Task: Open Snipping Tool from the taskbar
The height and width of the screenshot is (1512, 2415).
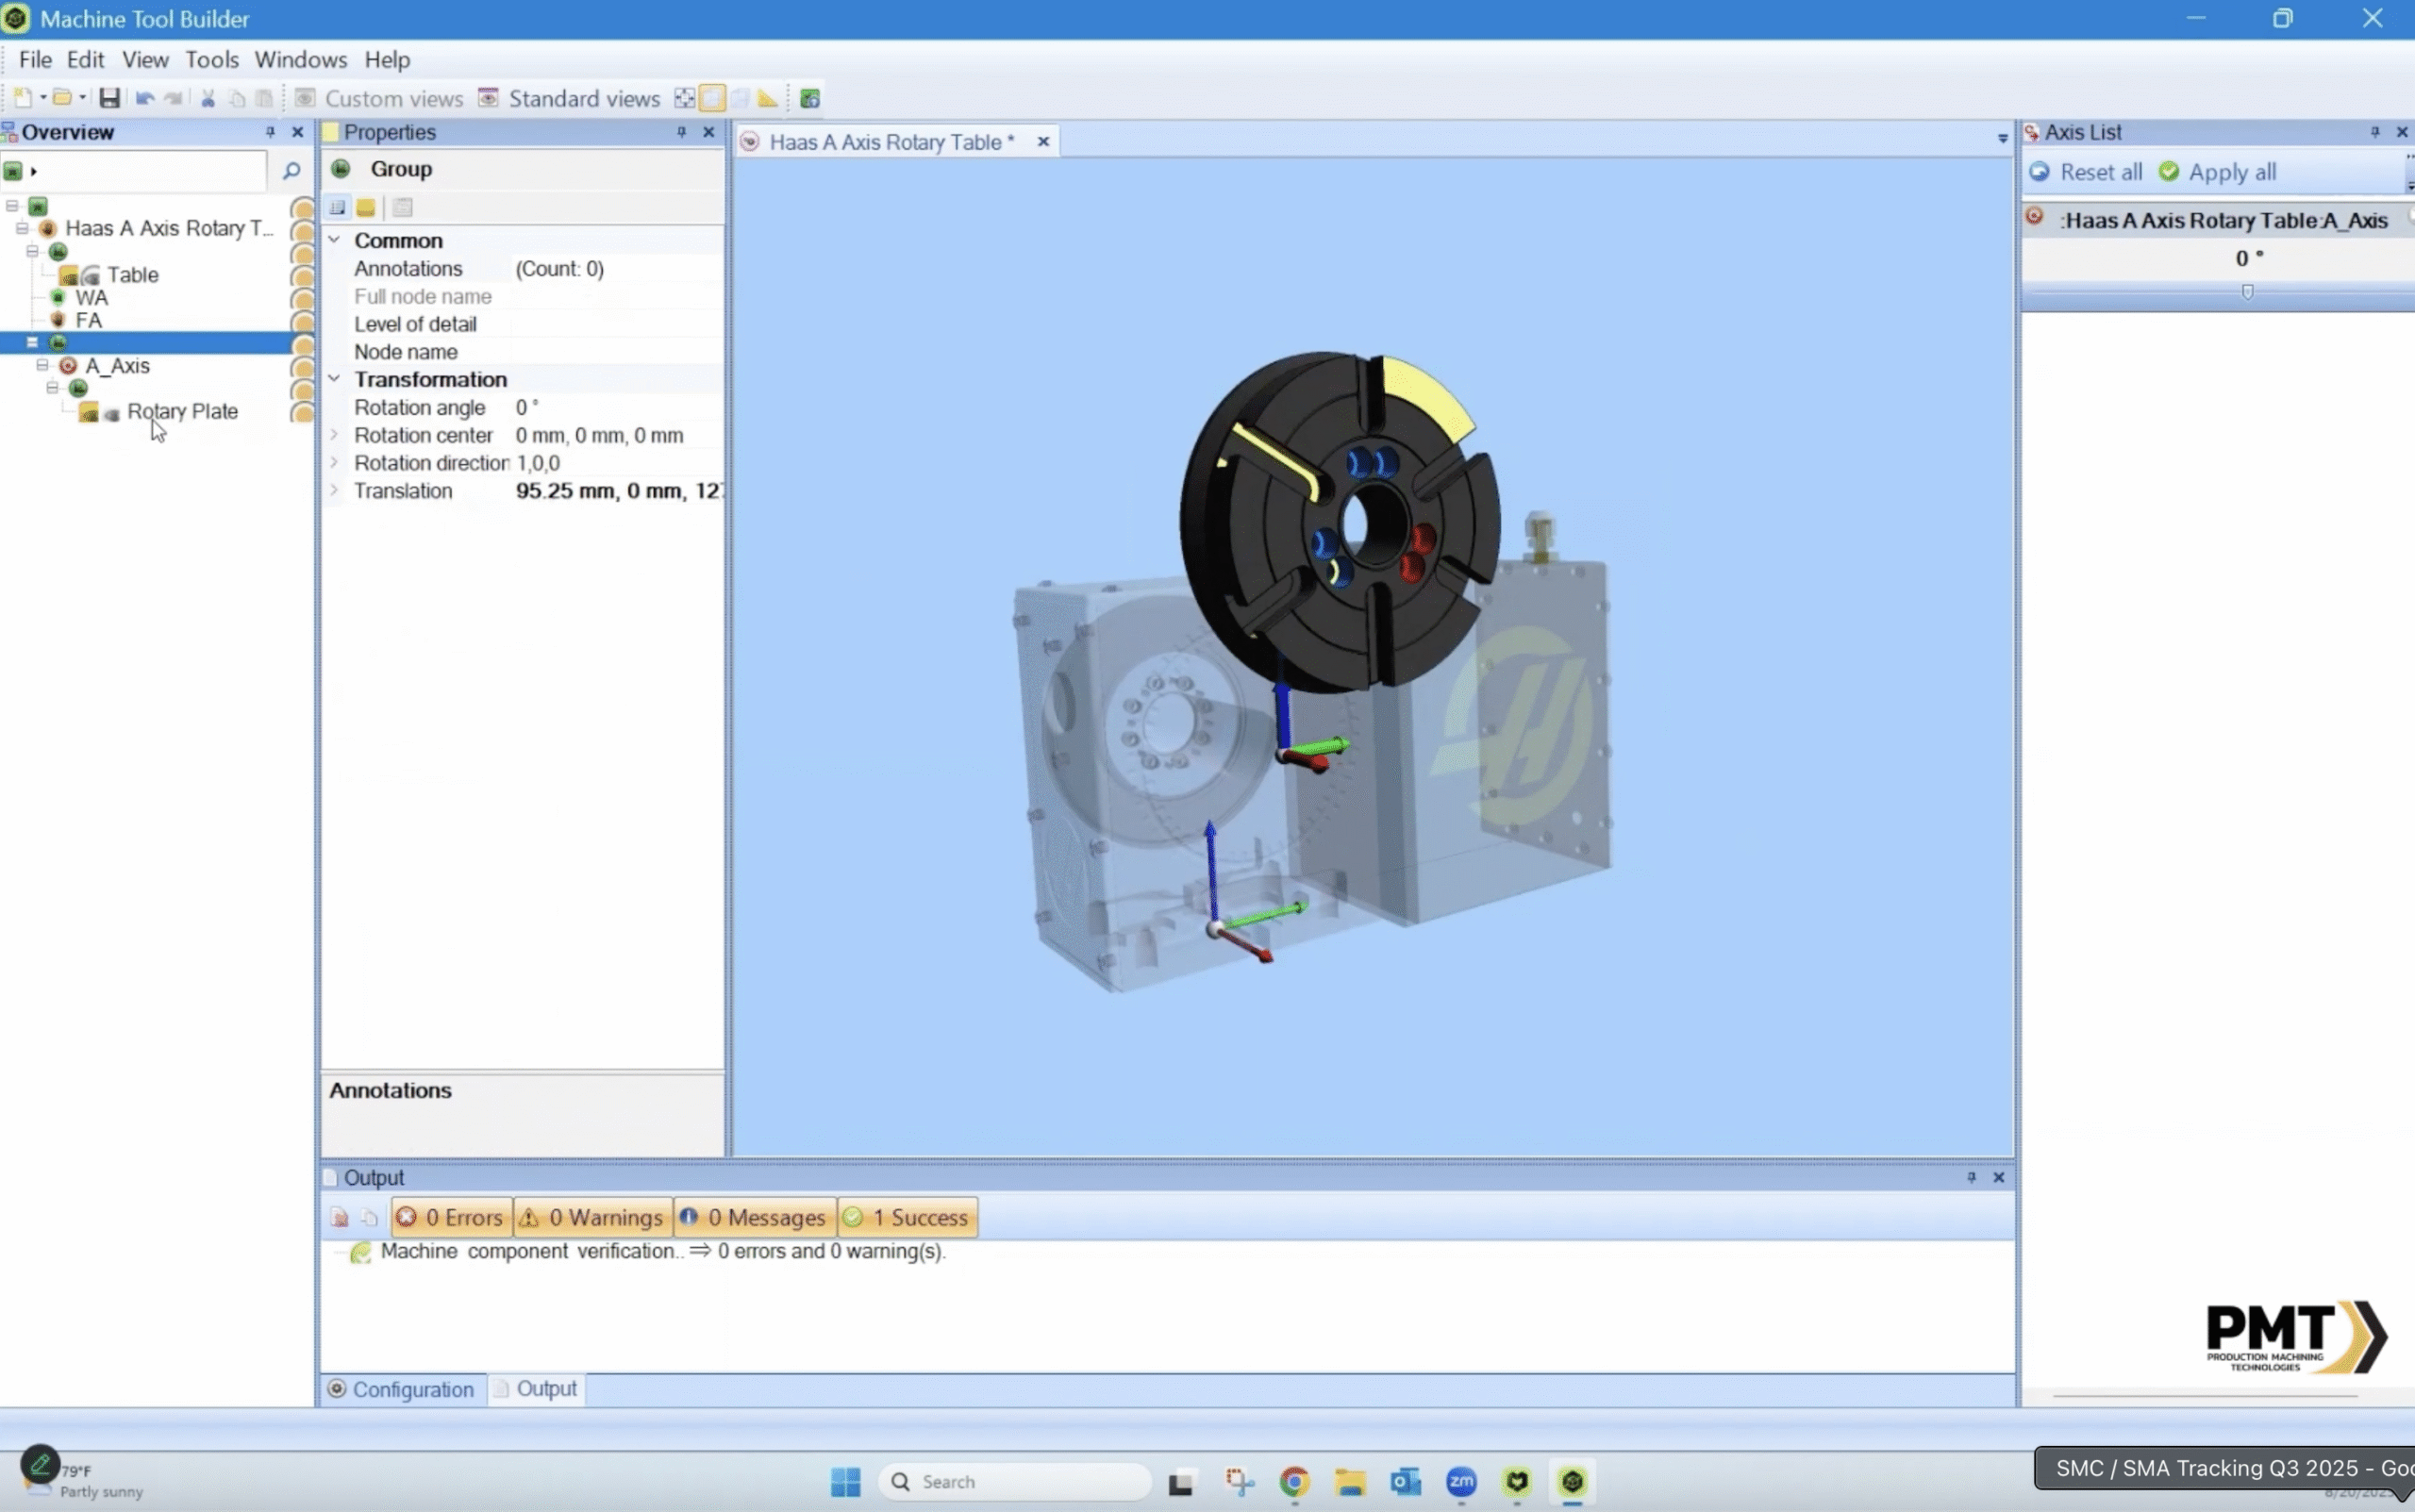Action: tap(1239, 1481)
